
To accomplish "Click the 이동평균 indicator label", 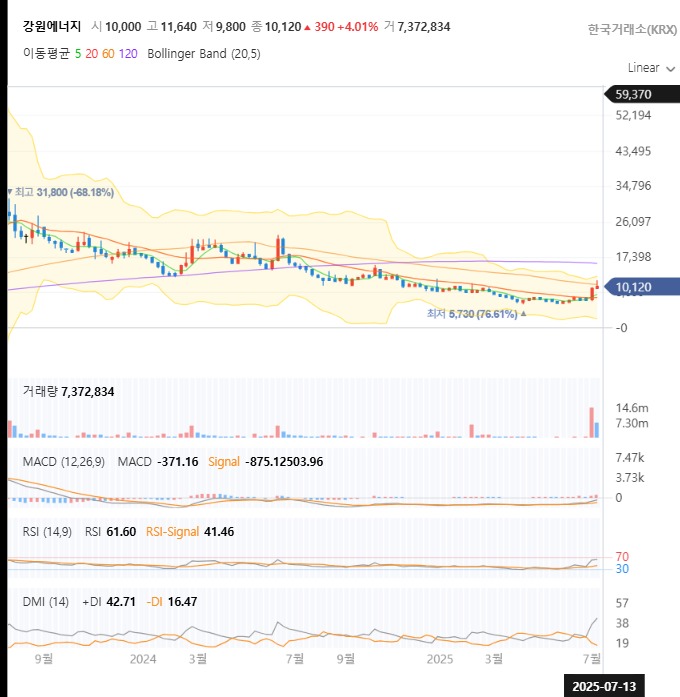I will click(x=46, y=54).
